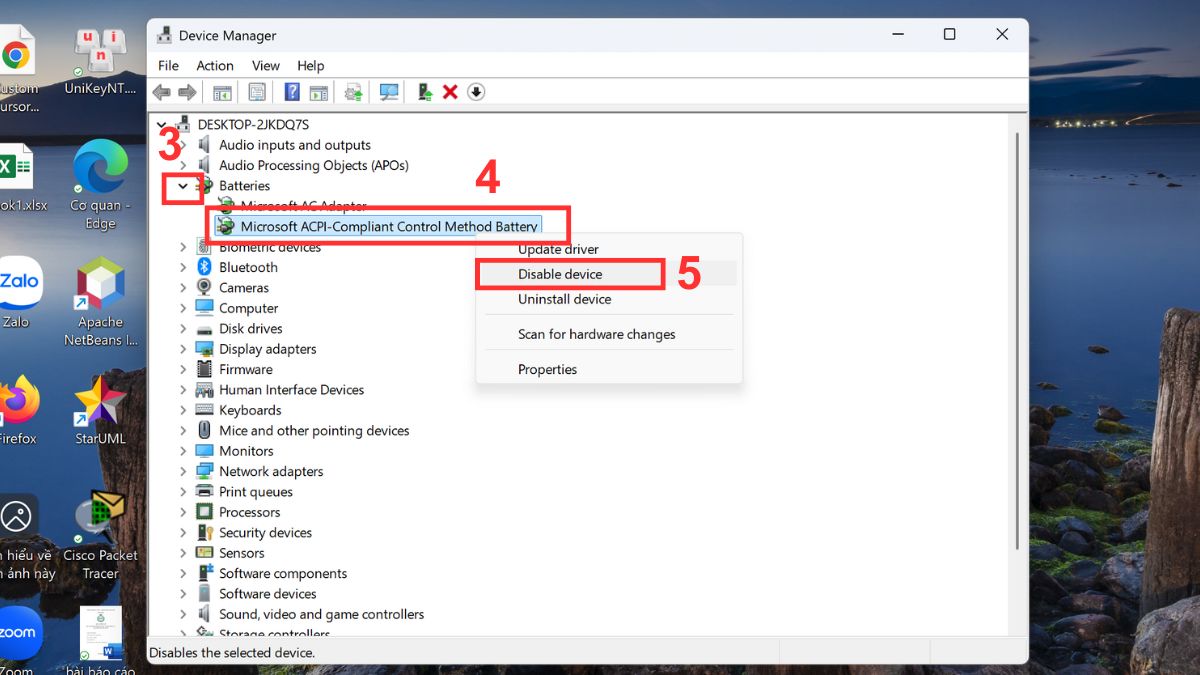This screenshot has width=1200, height=675.
Task: Click the Cameras category icon
Action: 204,287
